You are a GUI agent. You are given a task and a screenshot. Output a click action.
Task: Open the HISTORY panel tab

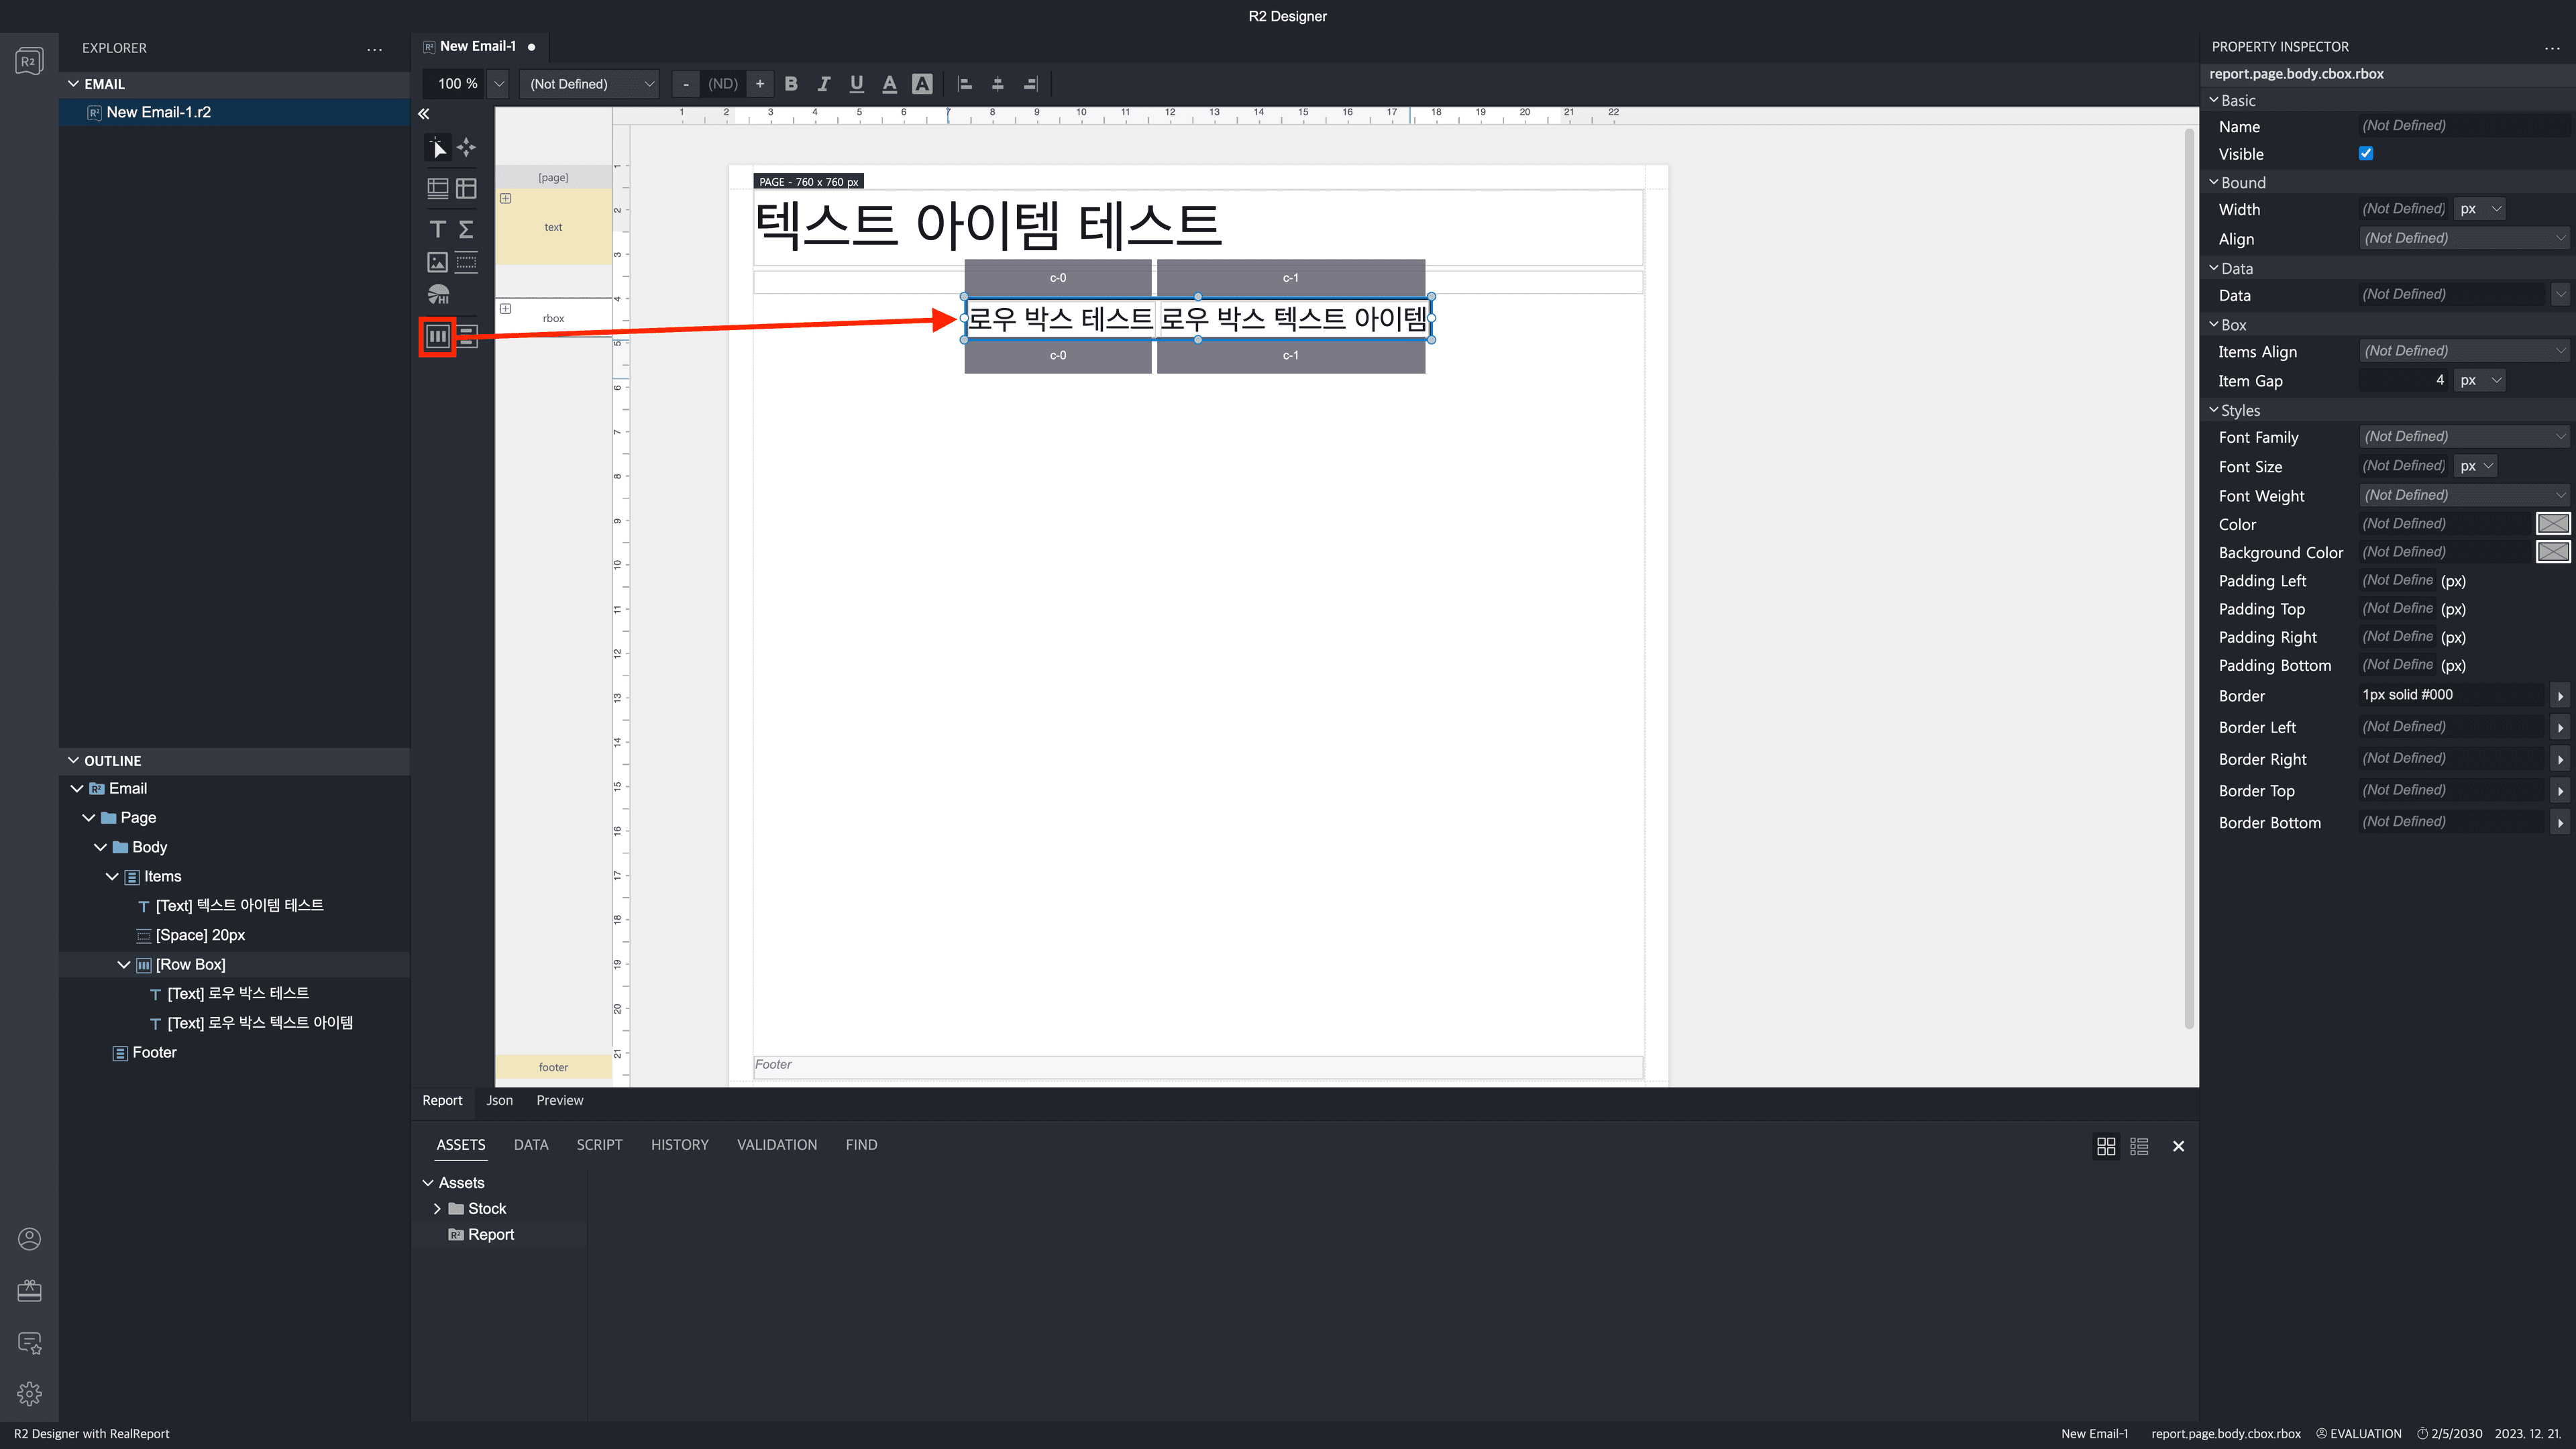click(x=680, y=1145)
